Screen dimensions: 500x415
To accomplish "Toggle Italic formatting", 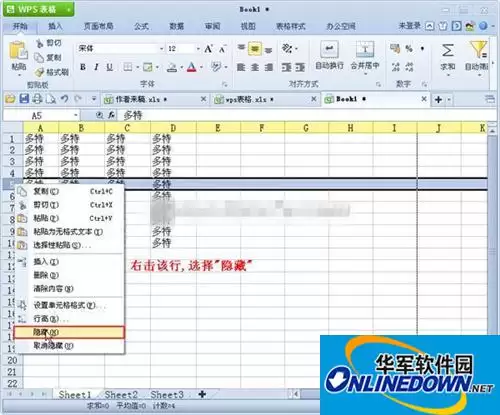I will pyautogui.click(x=96, y=67).
